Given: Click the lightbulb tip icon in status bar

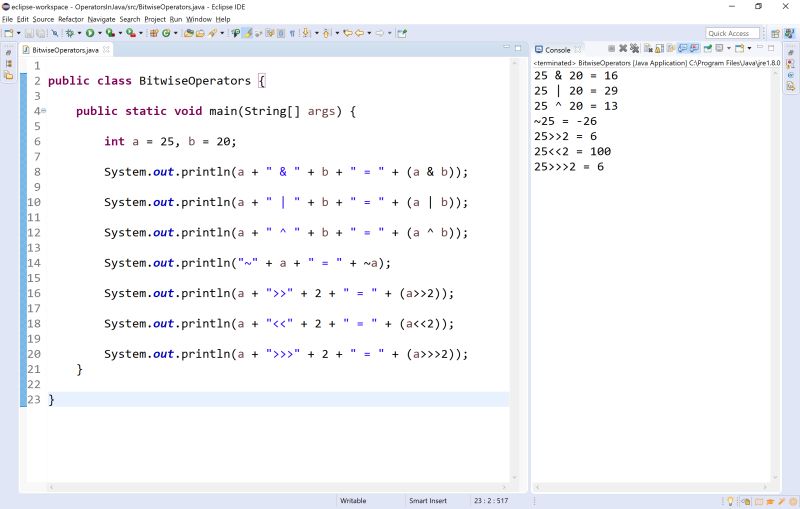Looking at the screenshot, I should pos(730,501).
